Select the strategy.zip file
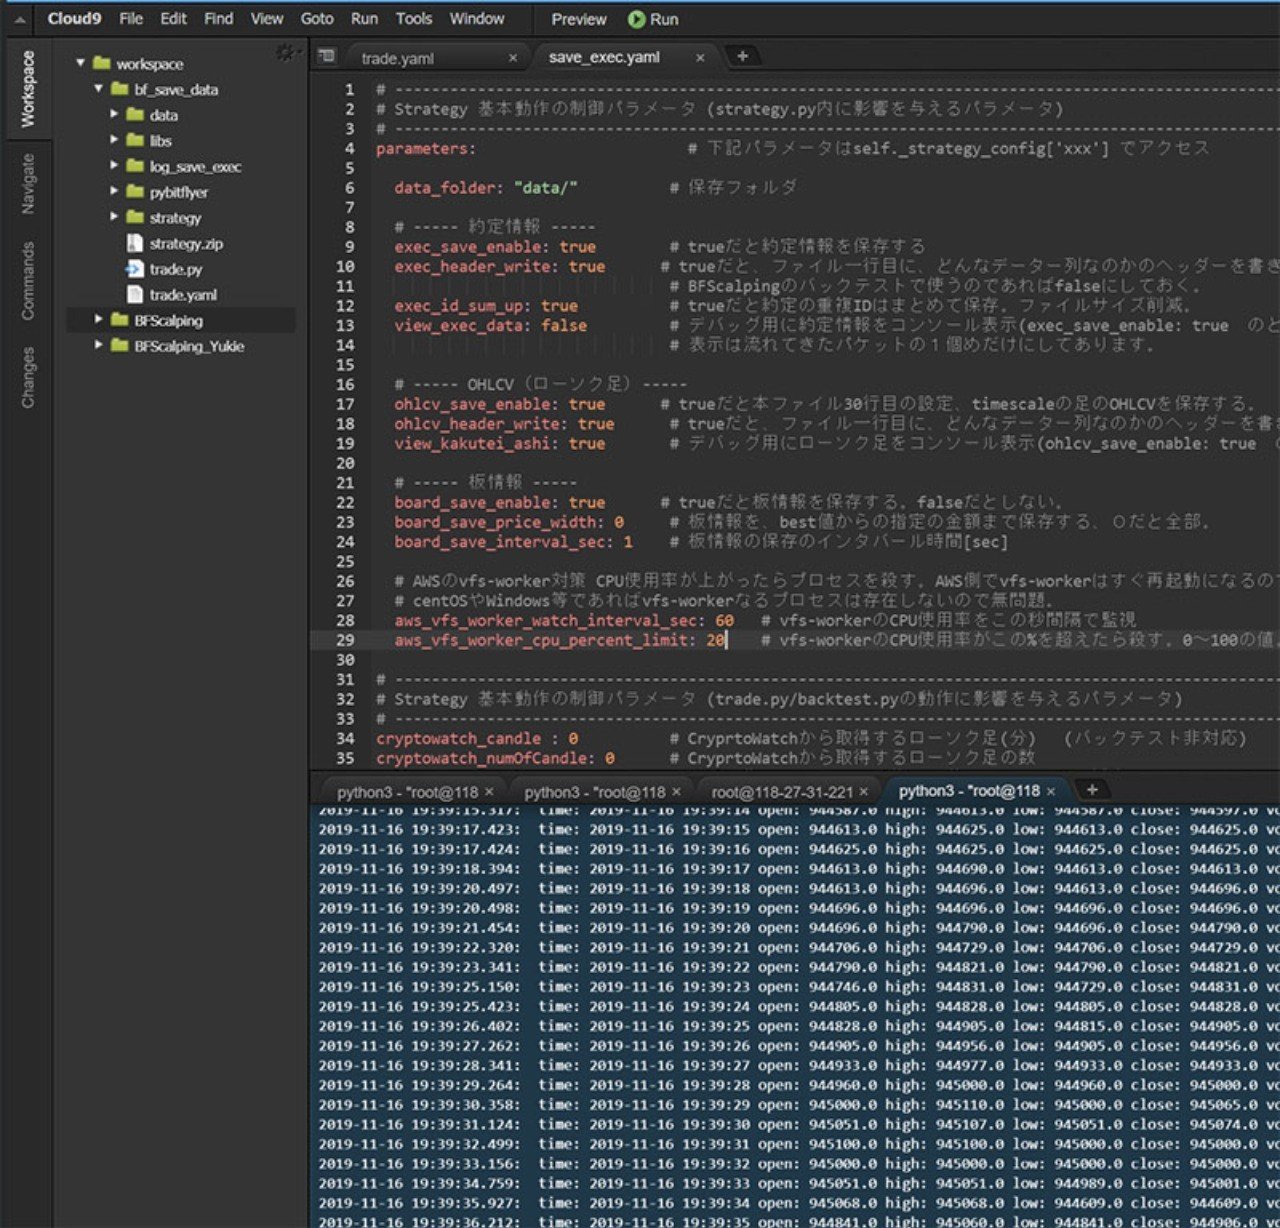This screenshot has width=1280, height=1228. (x=186, y=244)
